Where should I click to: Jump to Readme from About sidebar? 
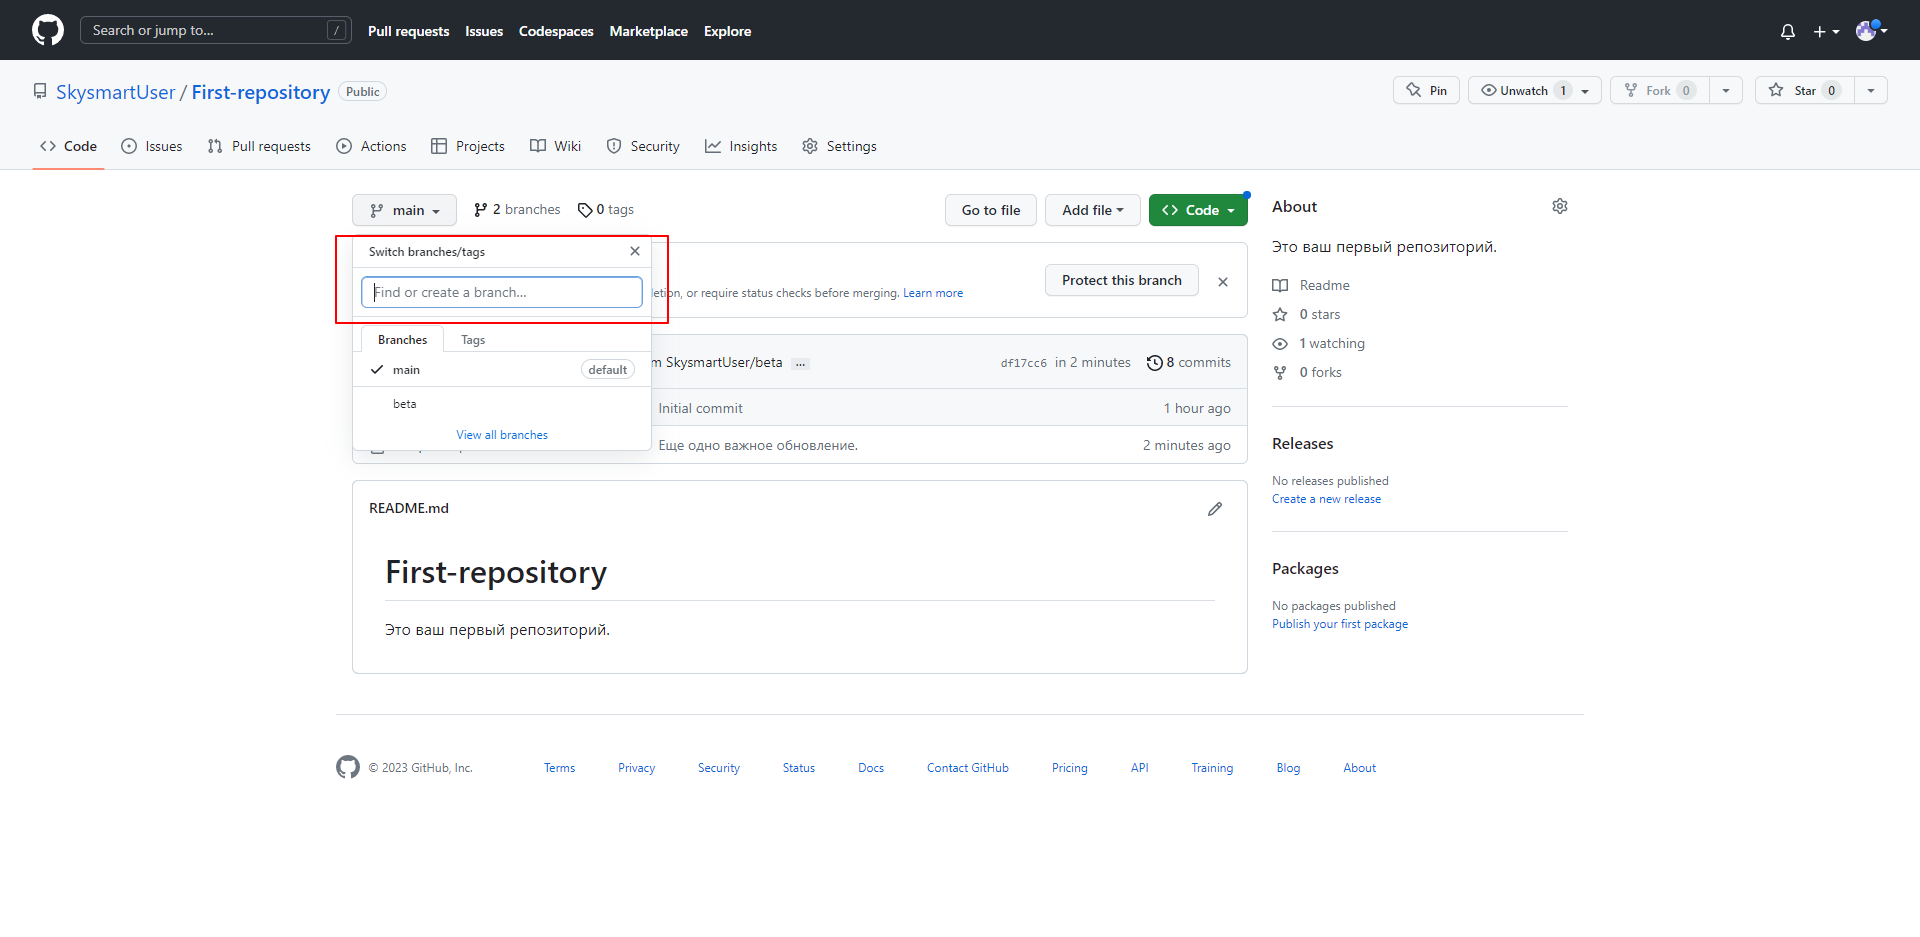tap(1311, 285)
